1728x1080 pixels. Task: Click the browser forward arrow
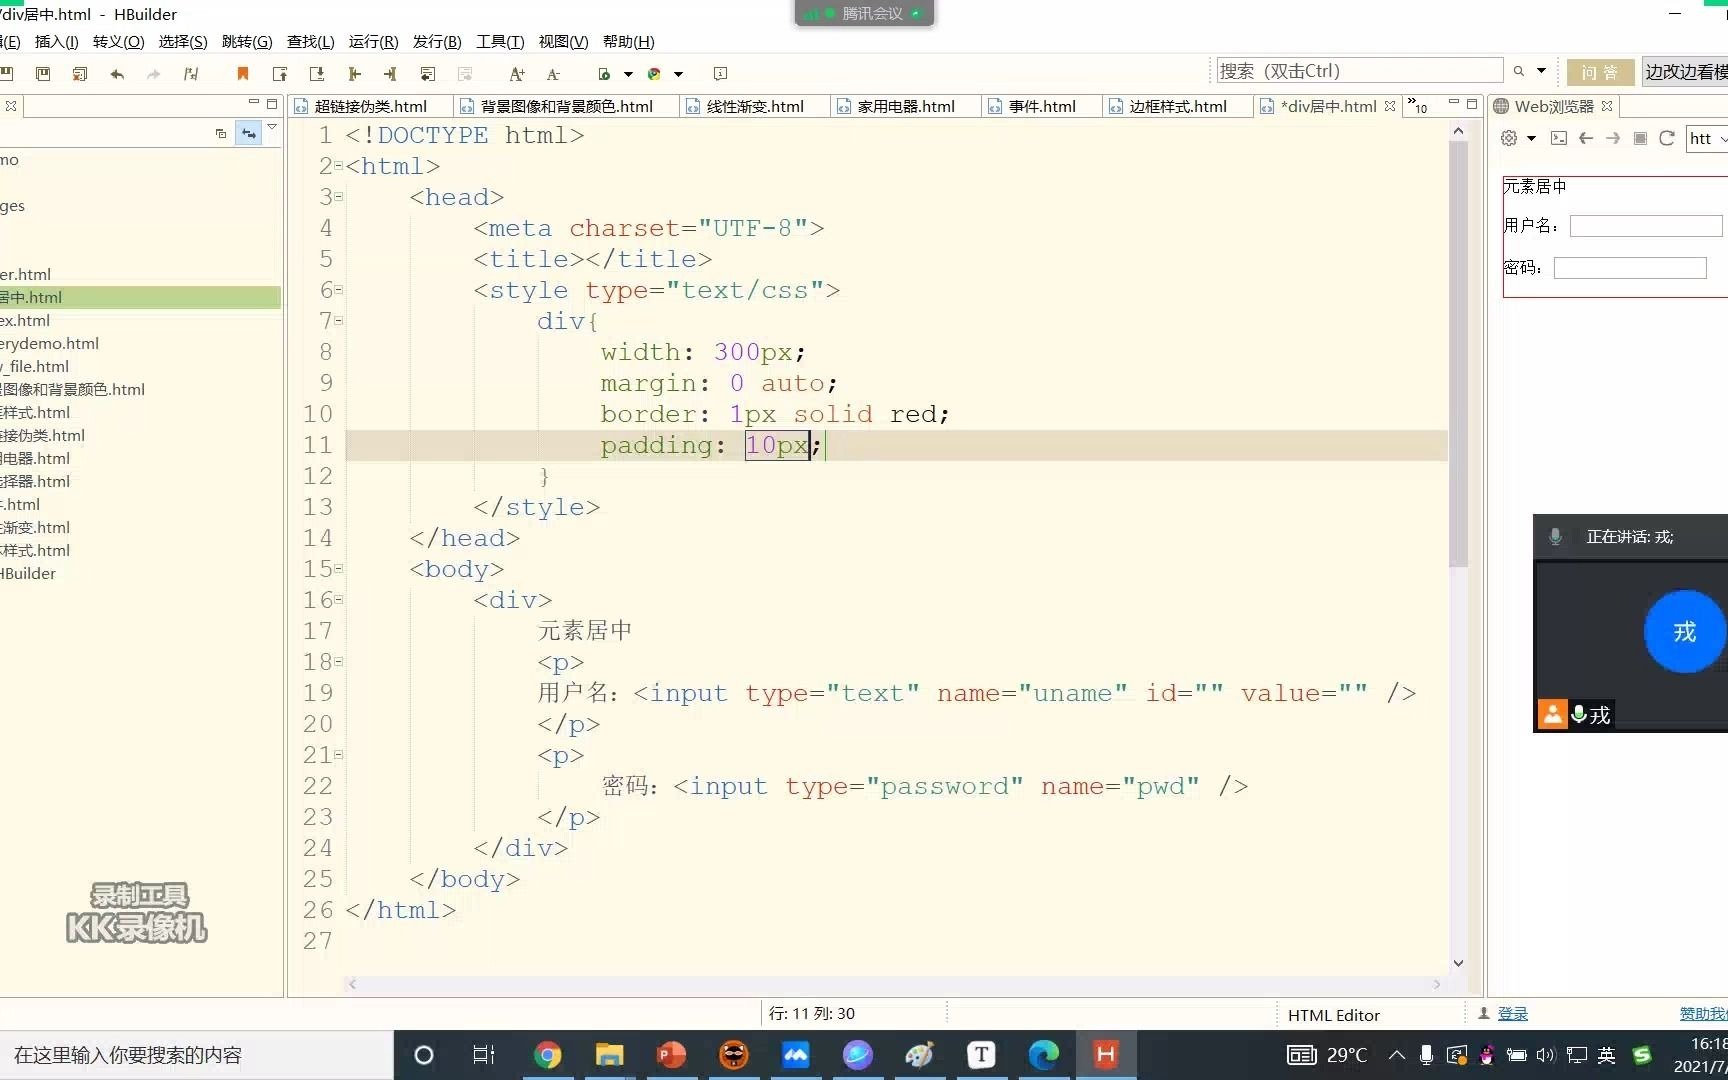1613,138
